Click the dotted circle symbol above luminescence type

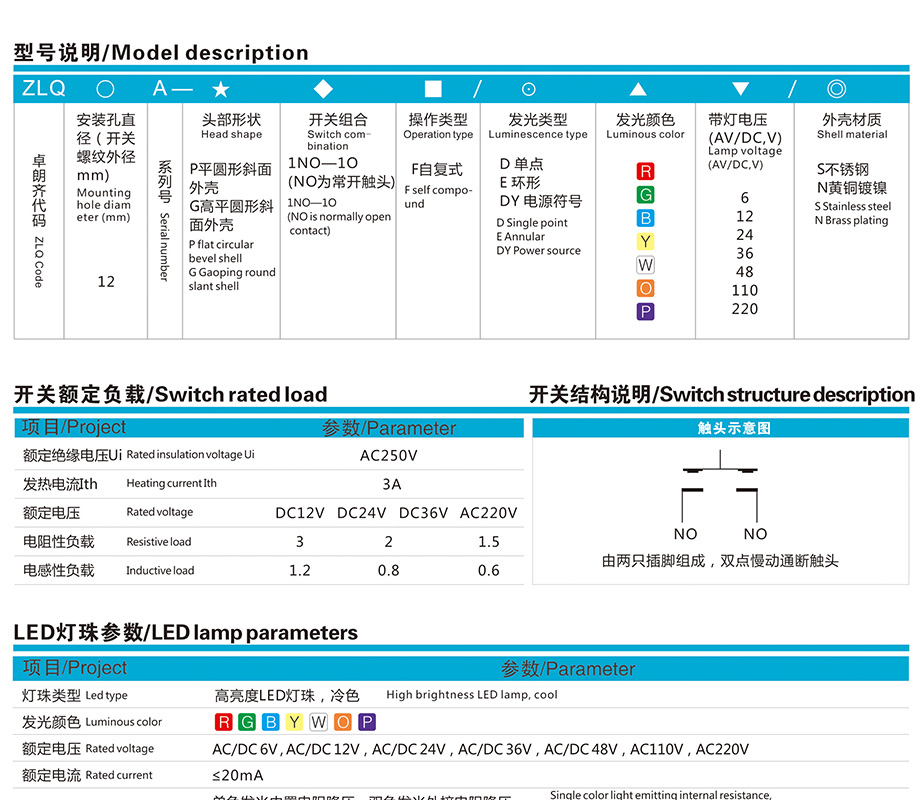529,89
